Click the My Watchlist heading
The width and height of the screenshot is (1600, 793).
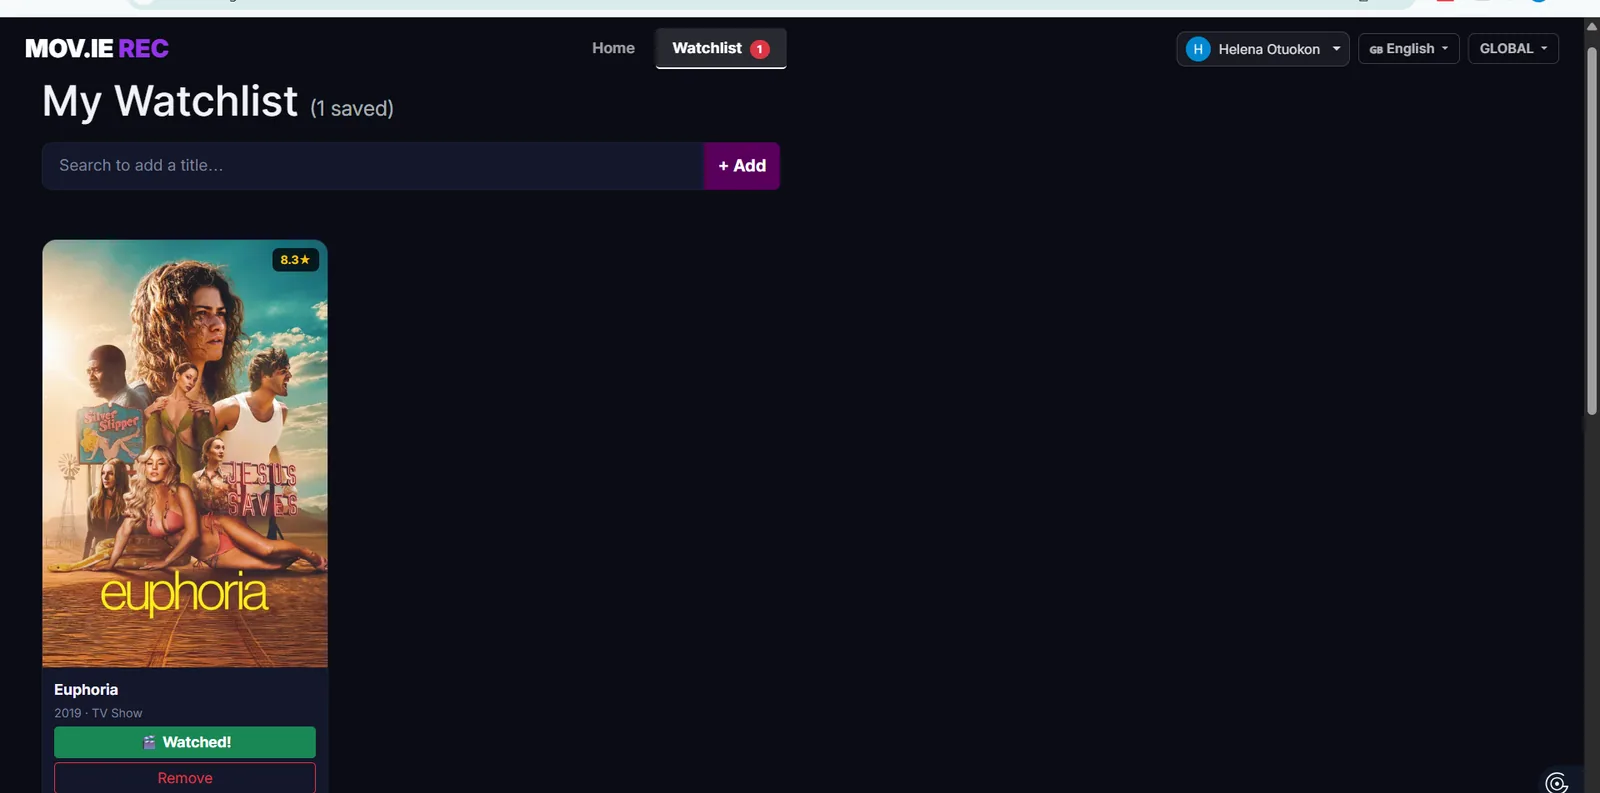(x=170, y=102)
